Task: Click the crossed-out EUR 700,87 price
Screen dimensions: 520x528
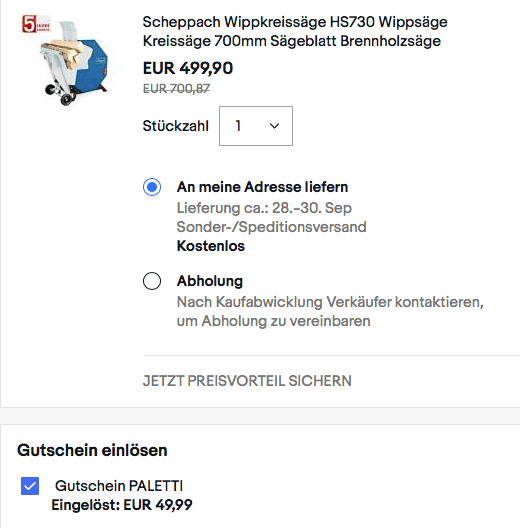Action: pos(176,89)
